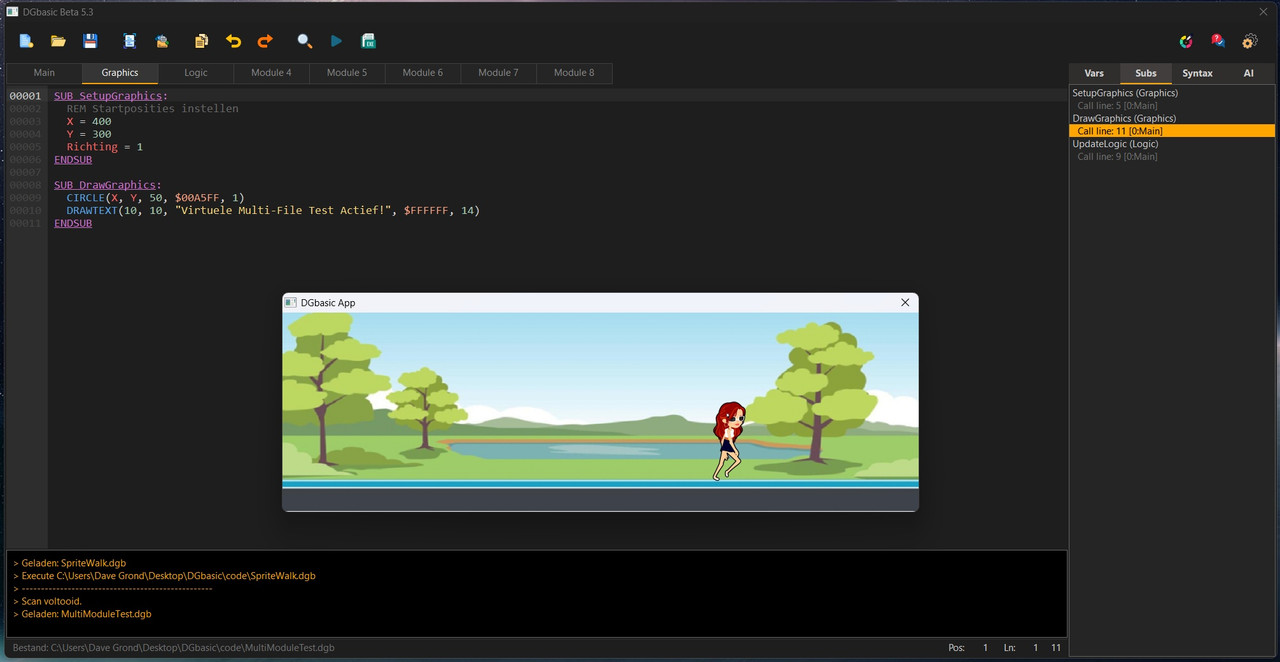
Task: Click the 'X = 400' code line
Action: 89,121
